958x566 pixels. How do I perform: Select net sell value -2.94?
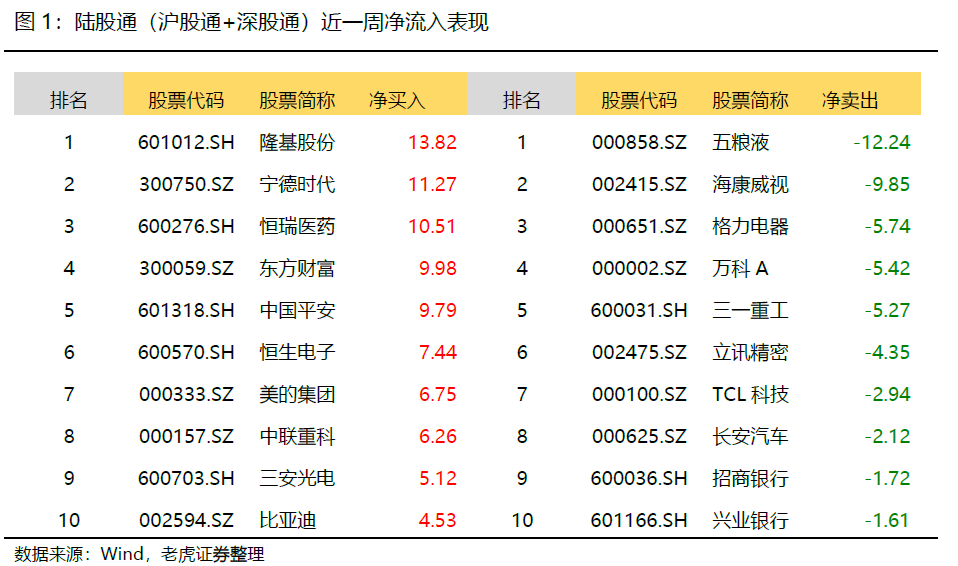pos(887,394)
